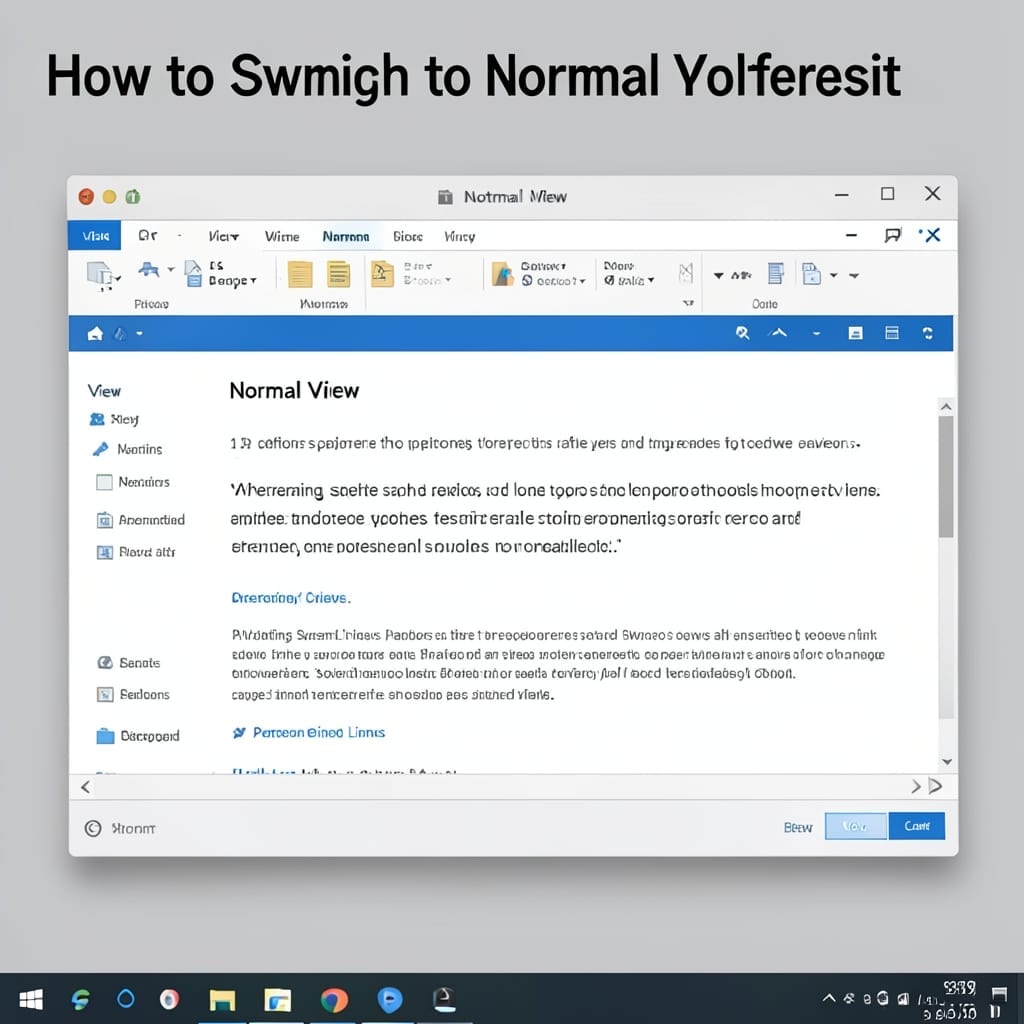The width and height of the screenshot is (1024, 1024).
Task: Open the Cortana circle on taskbar
Action: pyautogui.click(x=125, y=999)
